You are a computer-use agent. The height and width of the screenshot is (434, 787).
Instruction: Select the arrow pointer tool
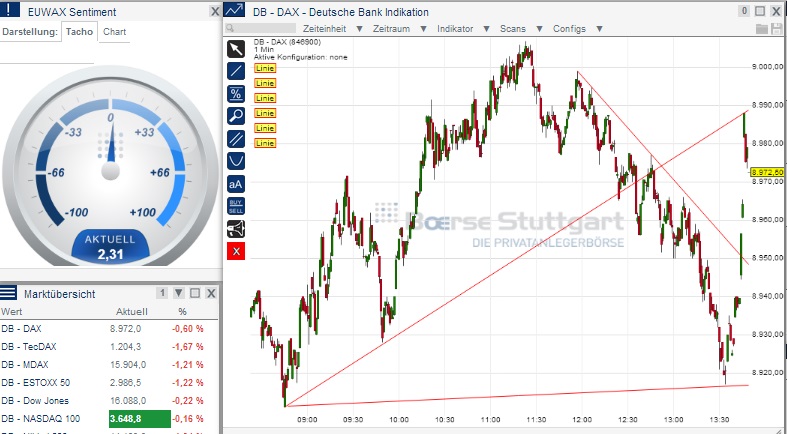tap(236, 49)
